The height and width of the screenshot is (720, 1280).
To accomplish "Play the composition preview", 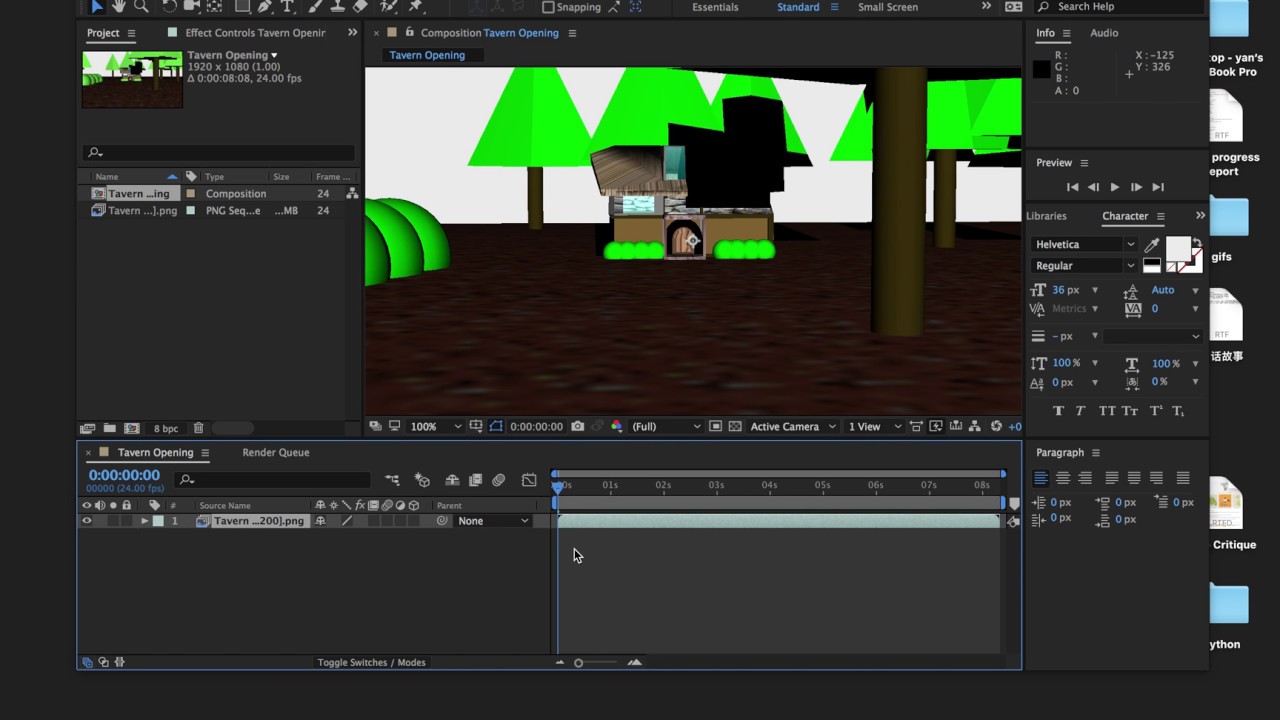I will tap(1114, 187).
